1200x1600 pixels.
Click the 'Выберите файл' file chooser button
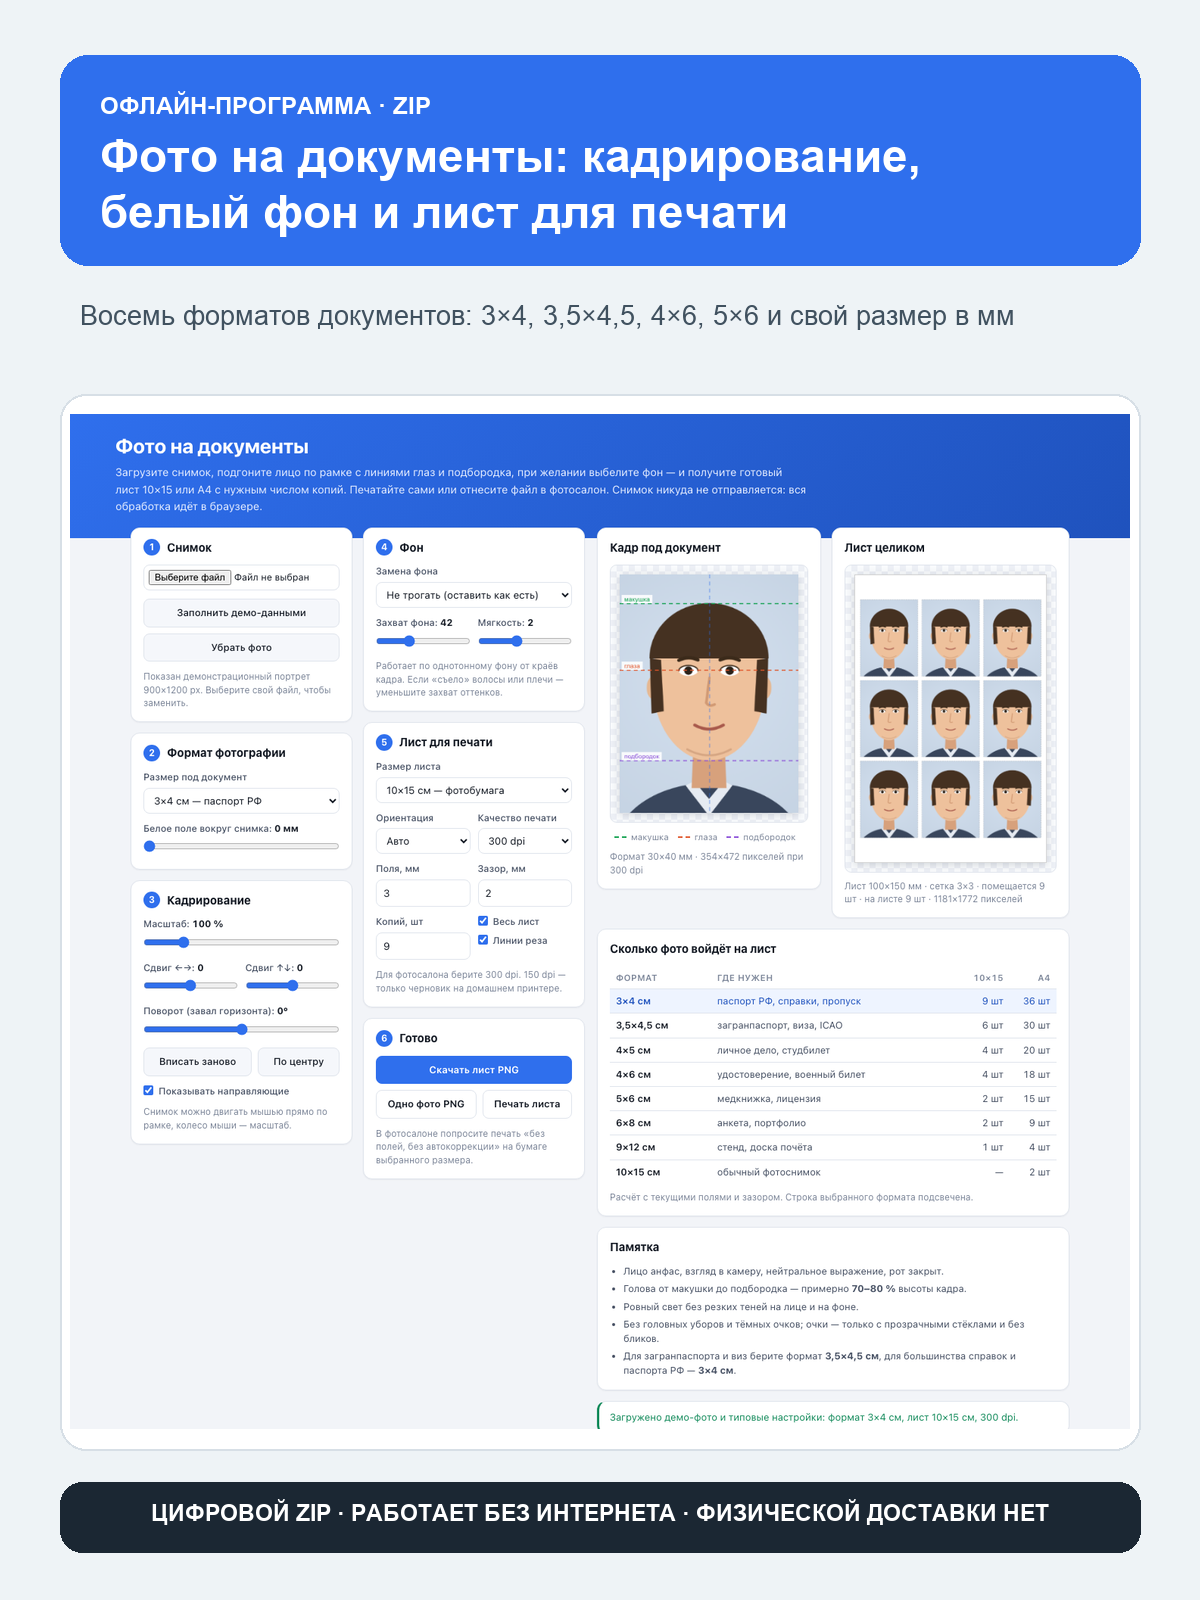pos(190,577)
